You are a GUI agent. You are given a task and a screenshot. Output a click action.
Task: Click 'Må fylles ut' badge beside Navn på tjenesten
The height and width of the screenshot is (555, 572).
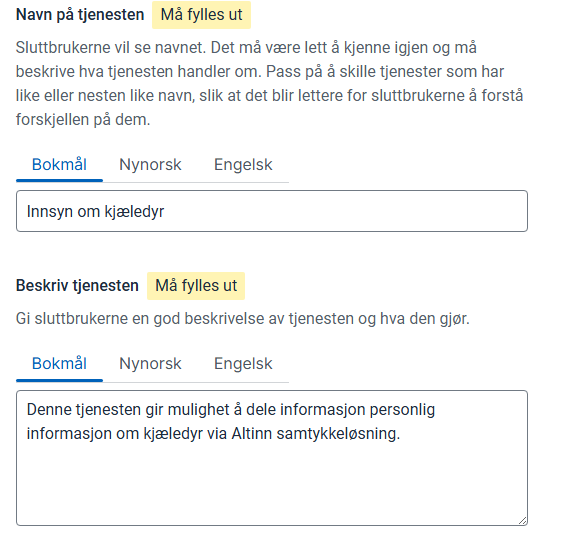[x=201, y=15]
